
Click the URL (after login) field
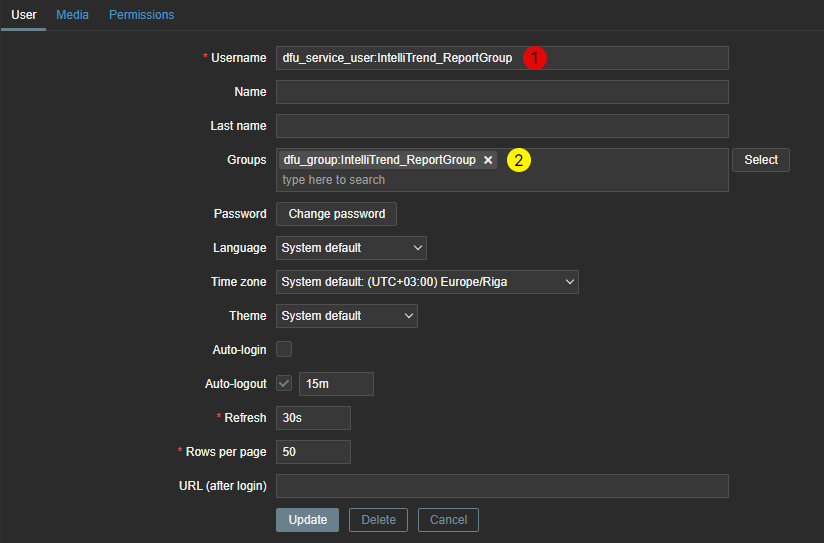coord(502,486)
